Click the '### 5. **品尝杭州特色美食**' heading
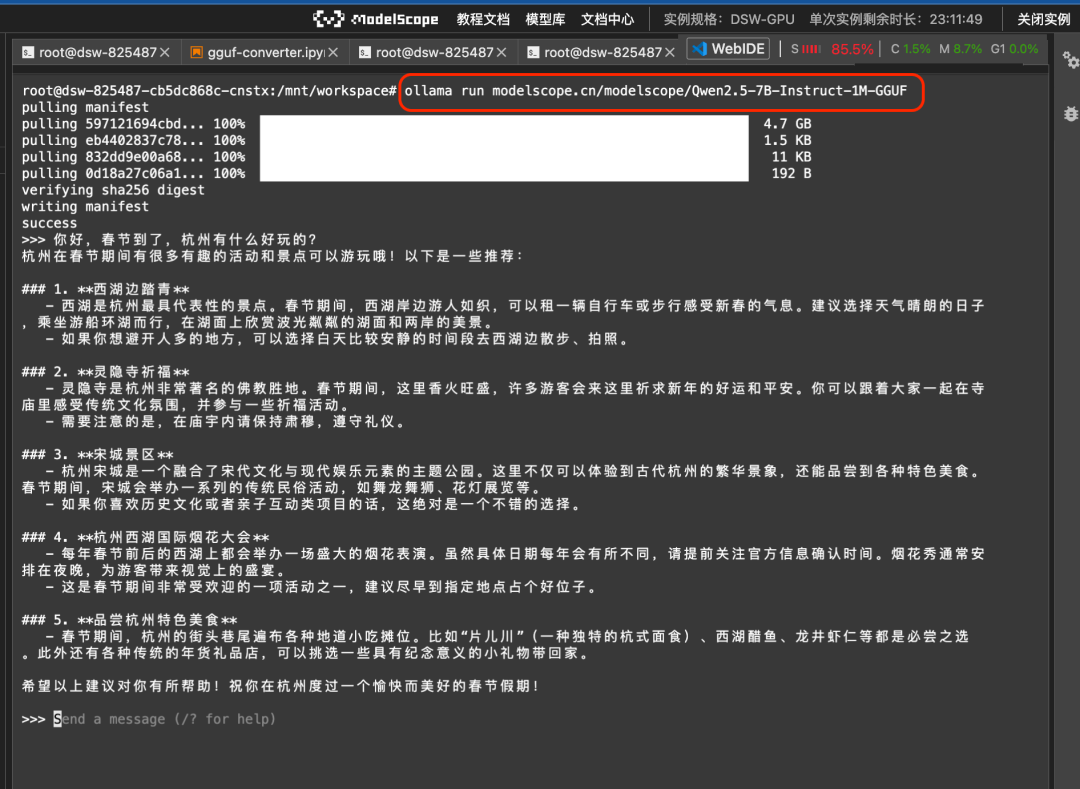Screen dimensions: 1080x789 coord(129,620)
